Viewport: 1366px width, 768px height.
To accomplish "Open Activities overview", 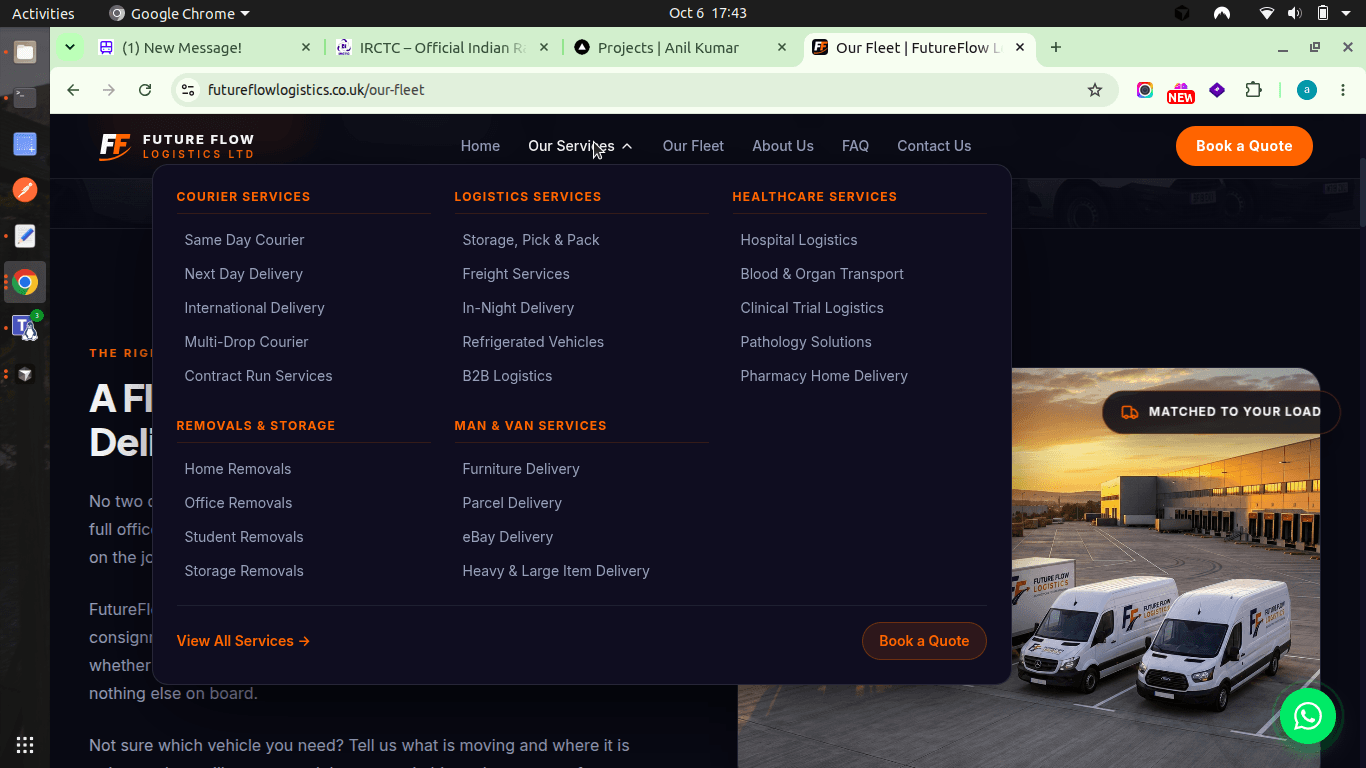I will click(43, 13).
